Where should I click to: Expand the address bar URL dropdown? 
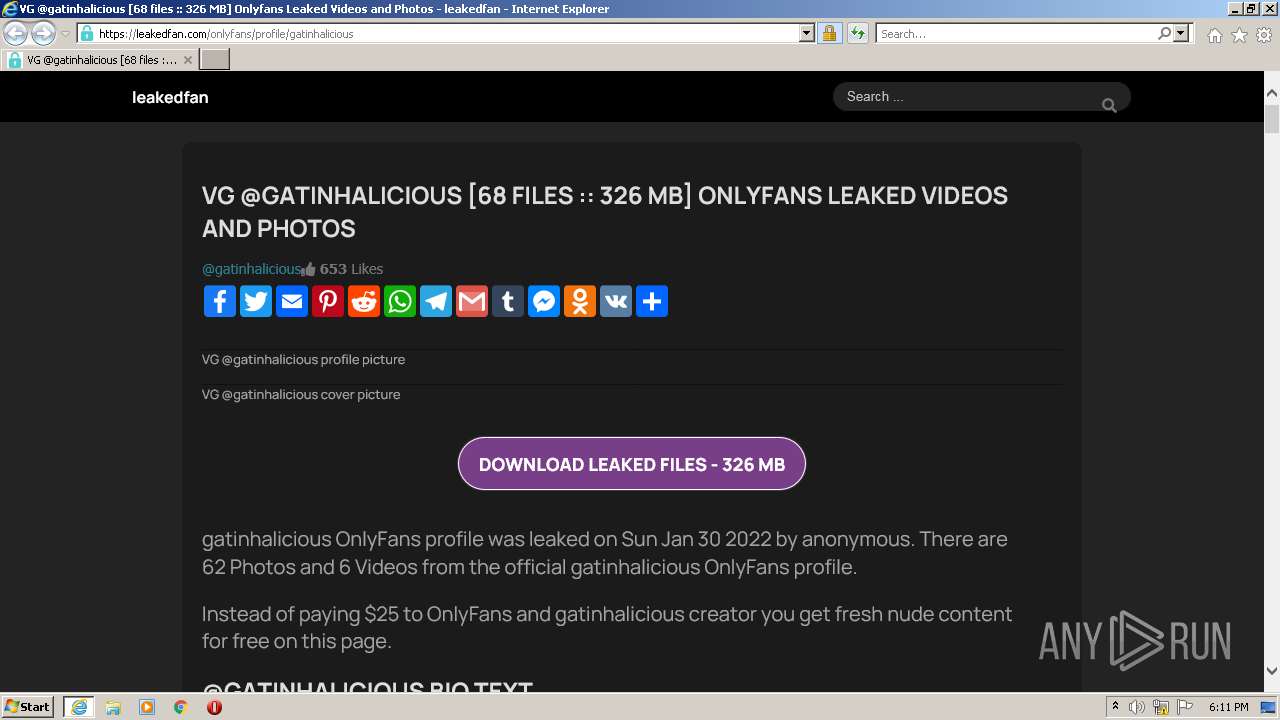click(x=807, y=34)
